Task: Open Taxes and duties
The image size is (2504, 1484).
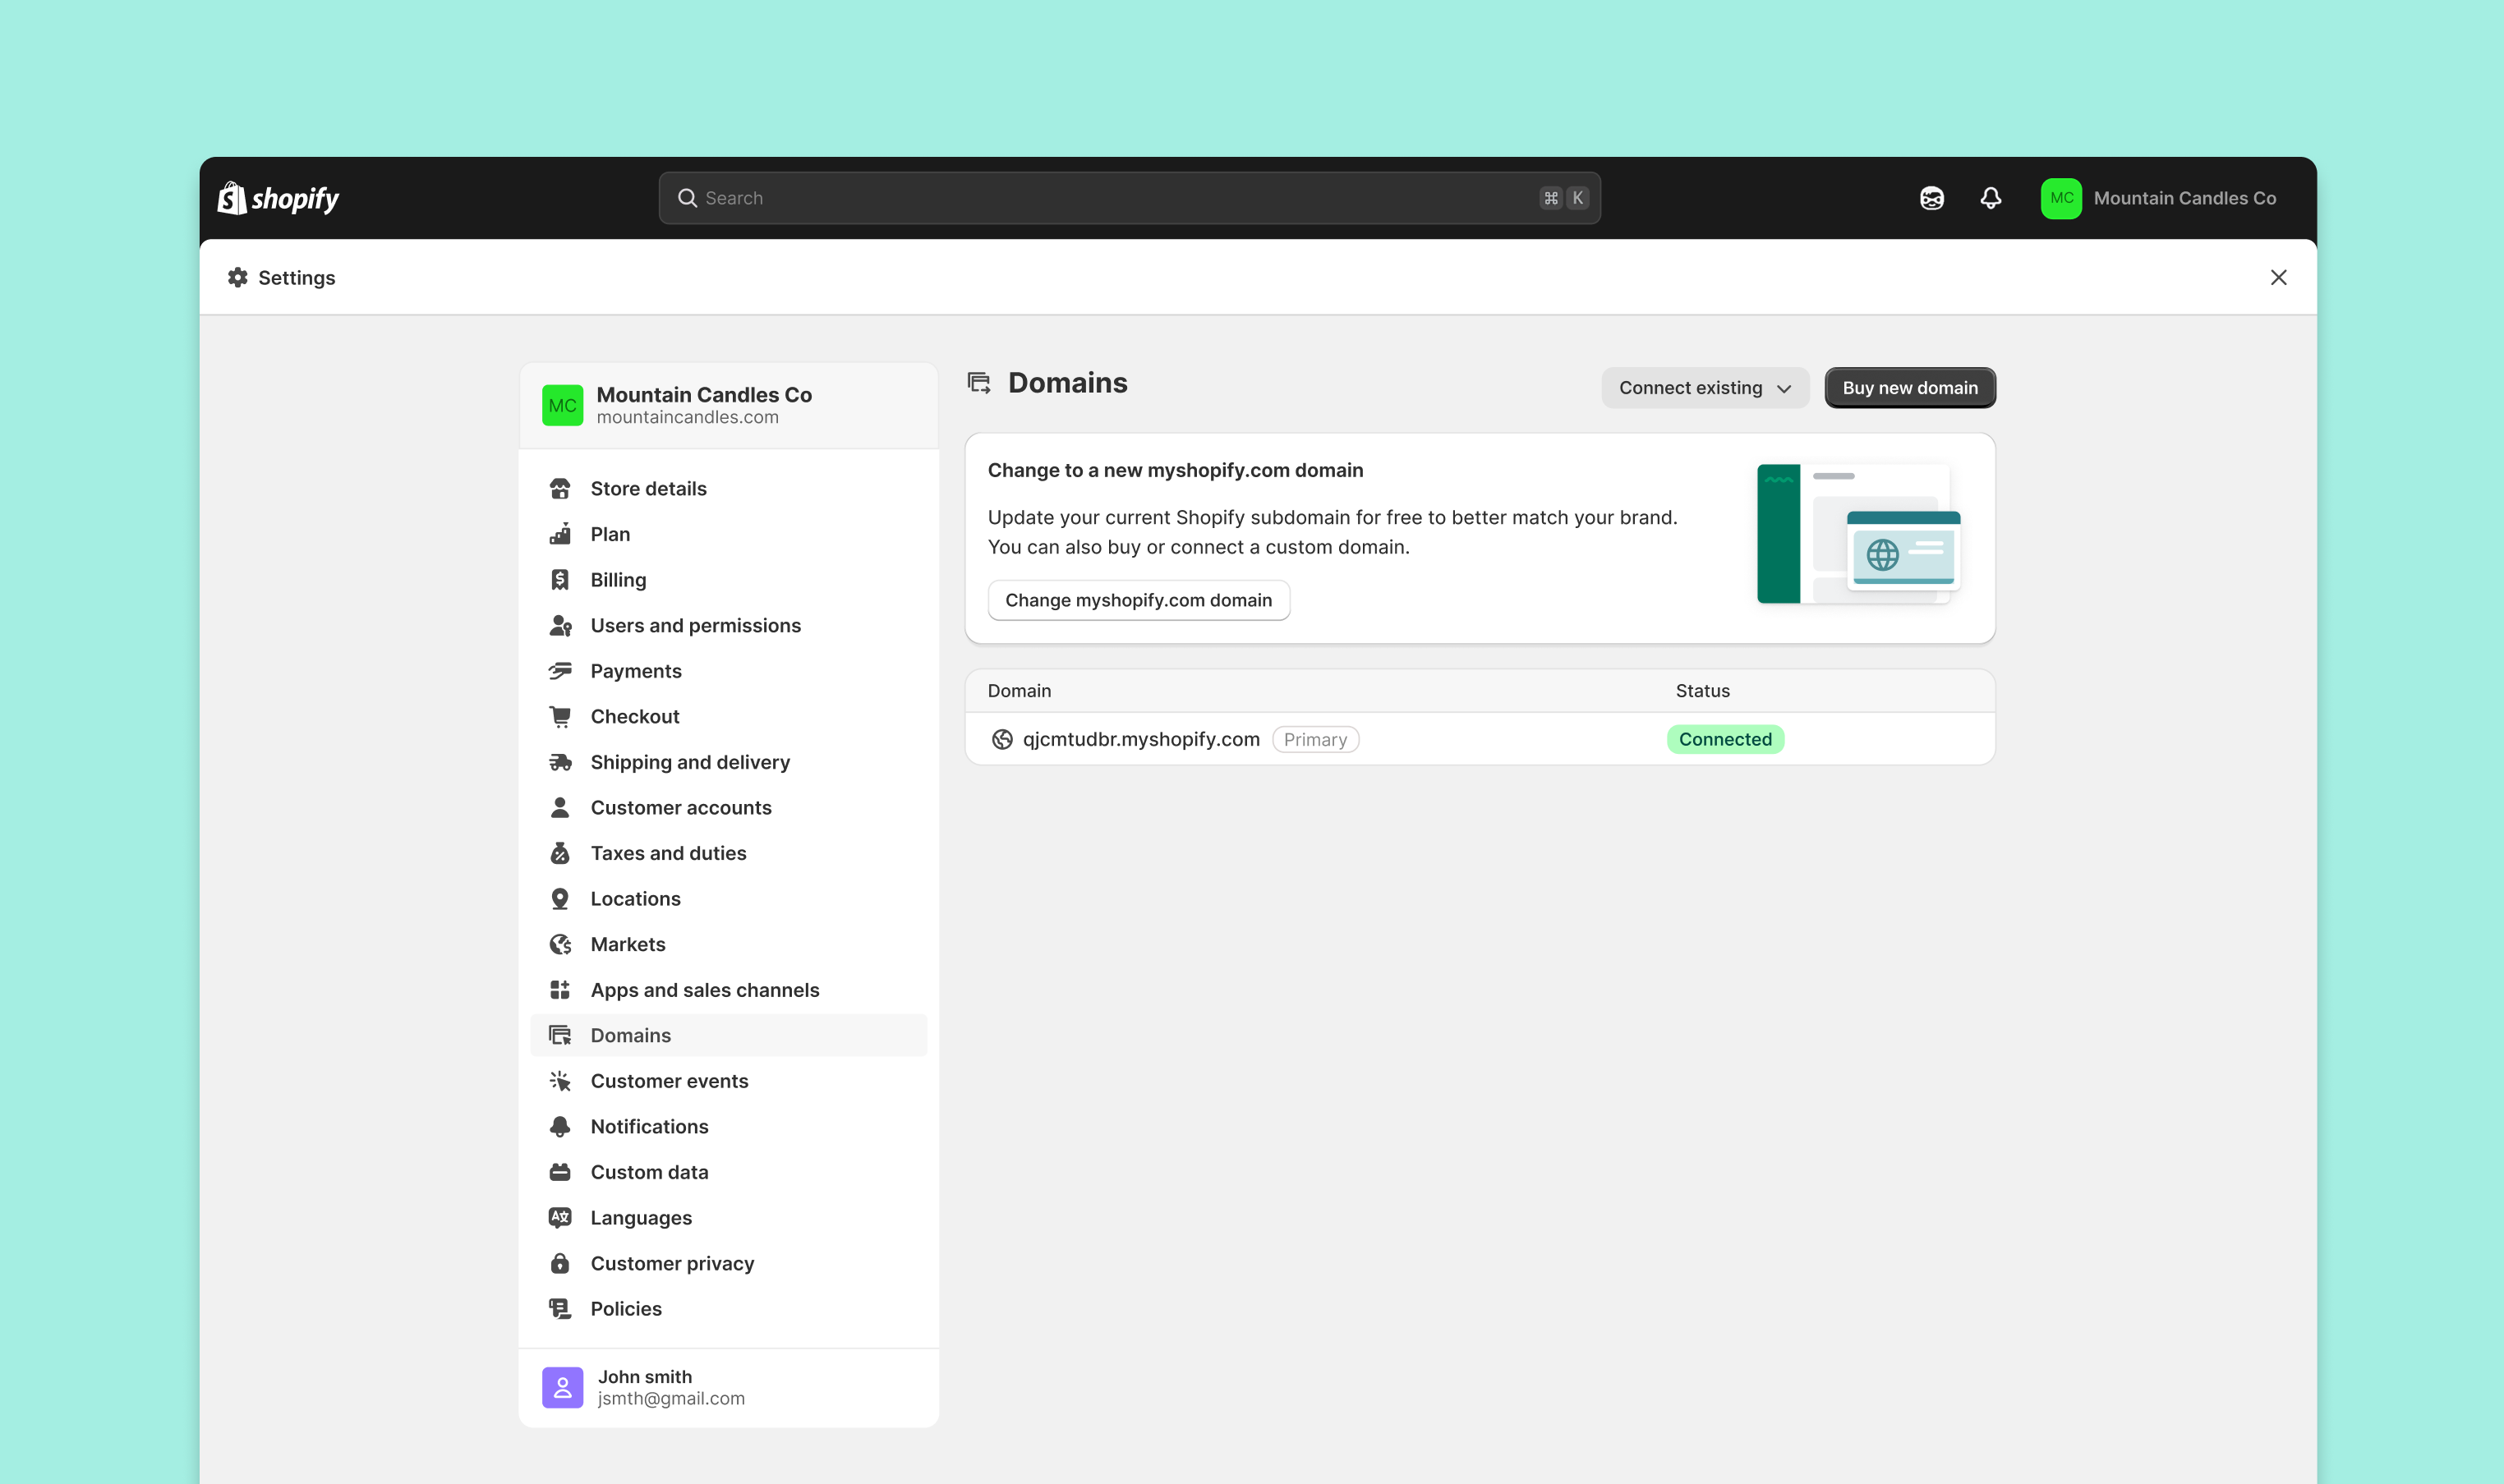Action: pos(728,853)
